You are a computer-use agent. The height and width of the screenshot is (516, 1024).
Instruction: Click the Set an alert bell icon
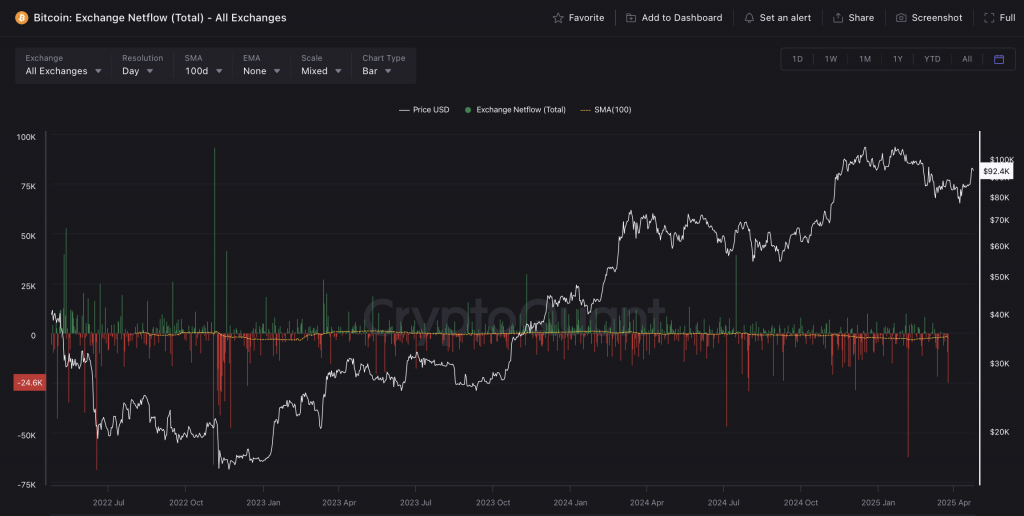coord(749,18)
